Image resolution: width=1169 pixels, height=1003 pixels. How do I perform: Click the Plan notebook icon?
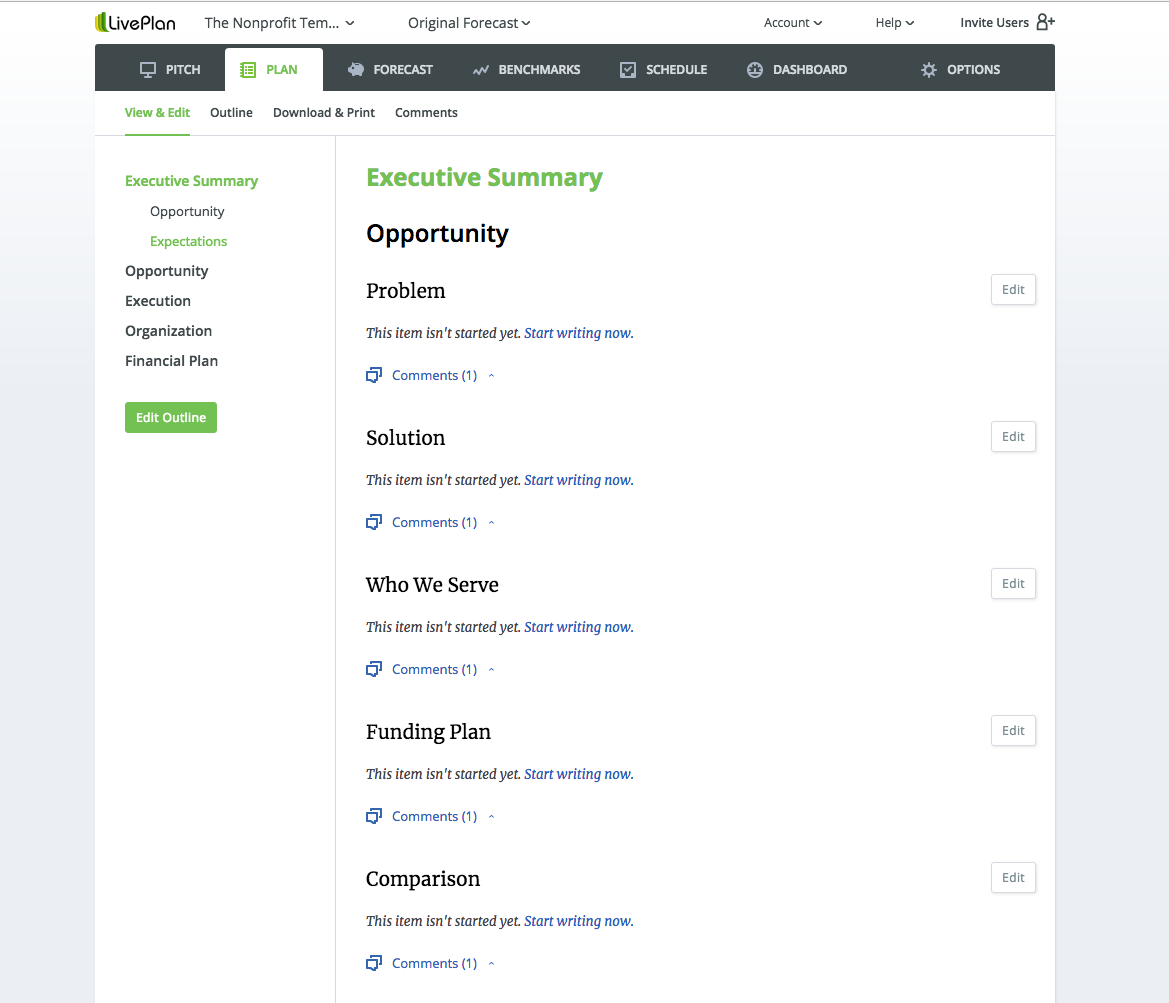(248, 69)
